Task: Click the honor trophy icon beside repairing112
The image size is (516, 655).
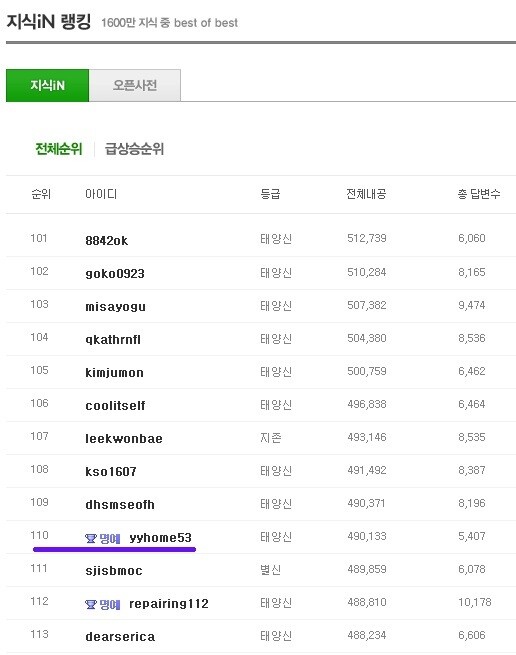Action: coord(91,604)
